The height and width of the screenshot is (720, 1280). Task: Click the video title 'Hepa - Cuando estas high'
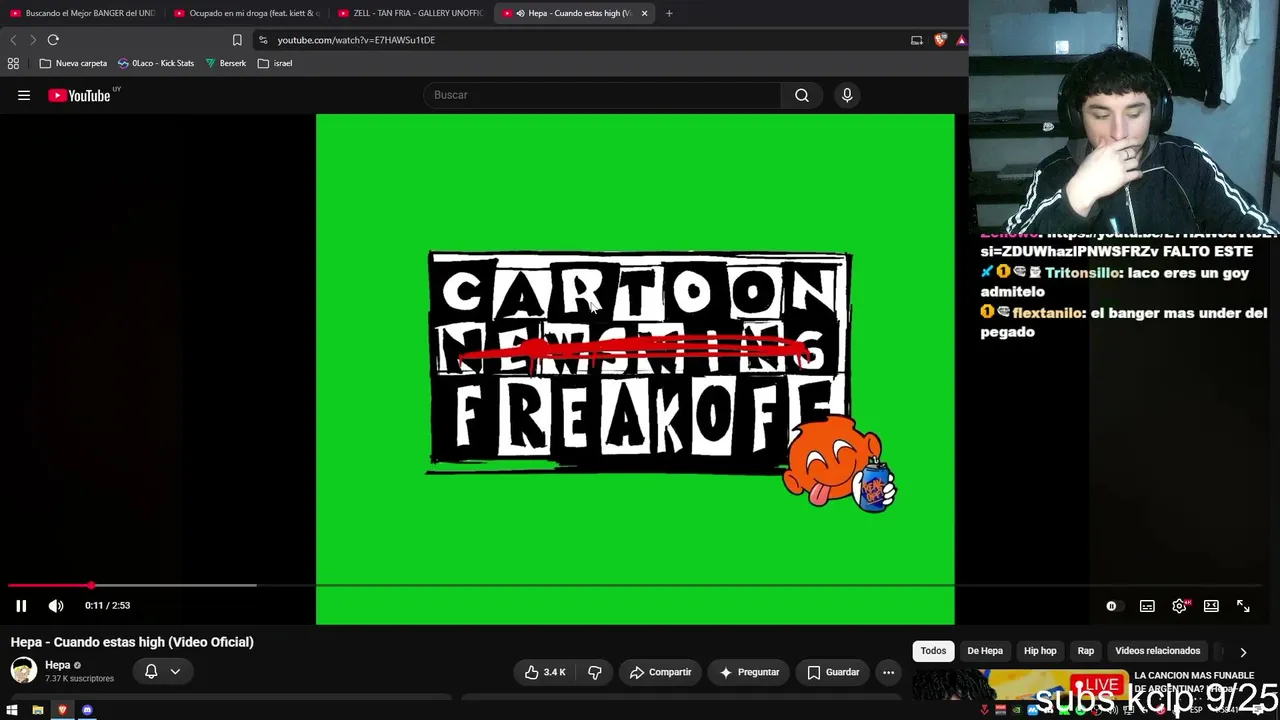132,642
